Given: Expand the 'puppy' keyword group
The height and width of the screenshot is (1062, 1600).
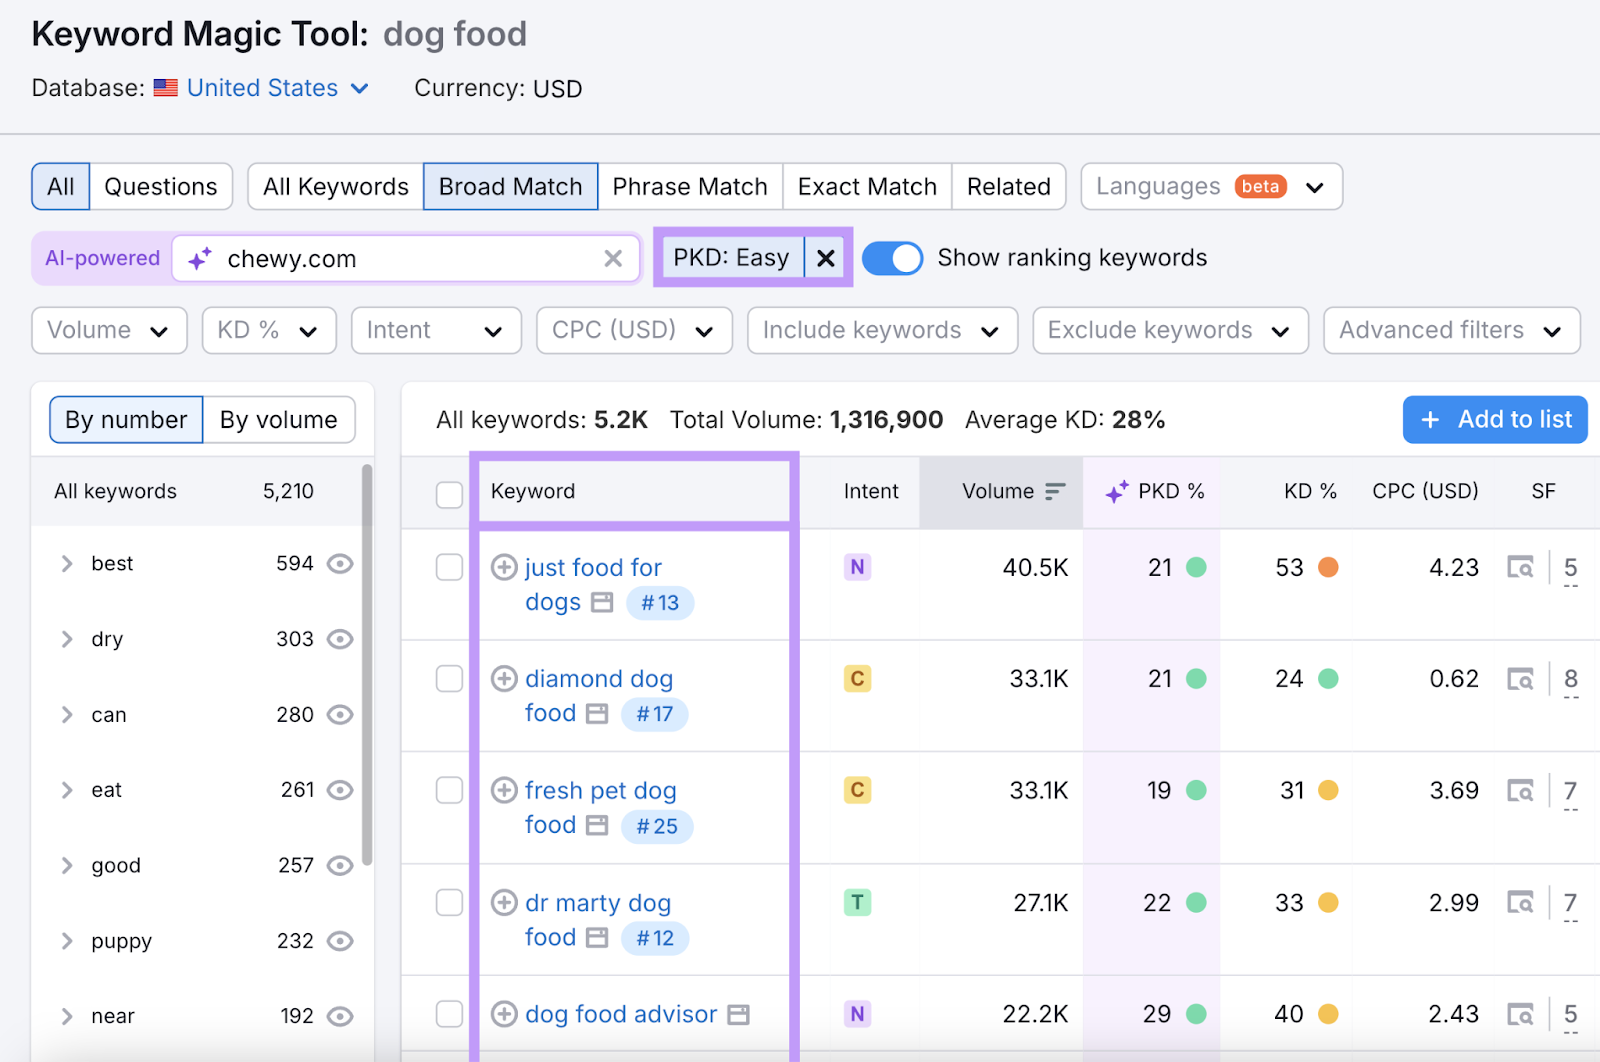Looking at the screenshot, I should tap(67, 941).
